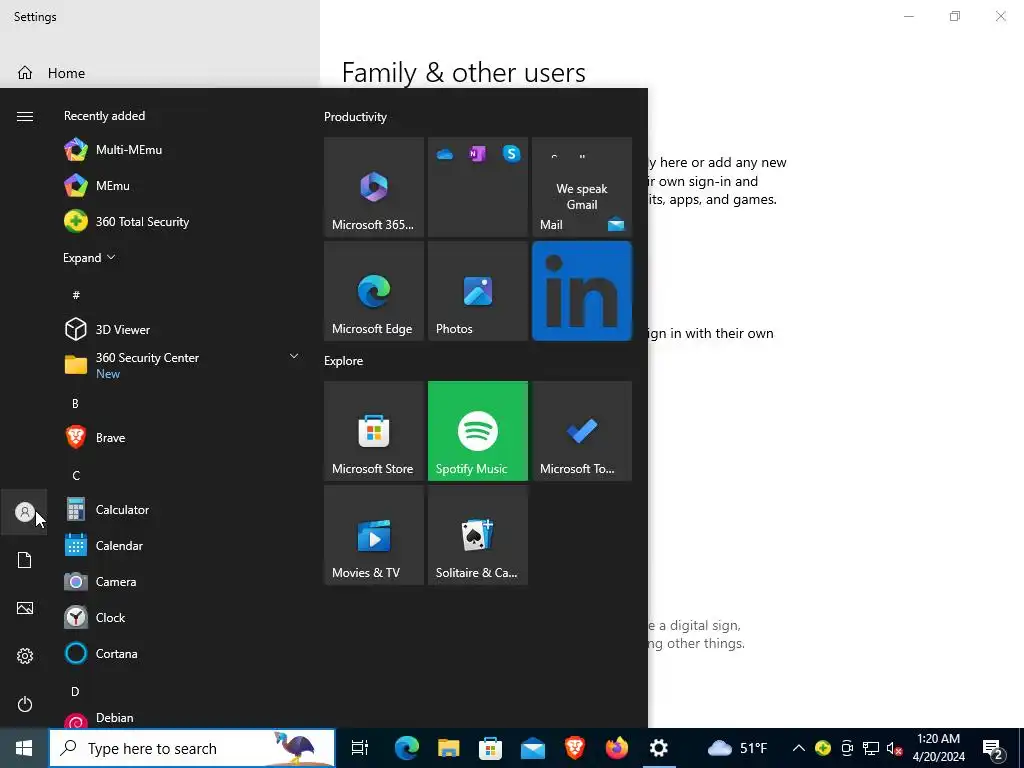1024x768 pixels.
Task: Open the Calculator app
Action: [x=180, y=509]
